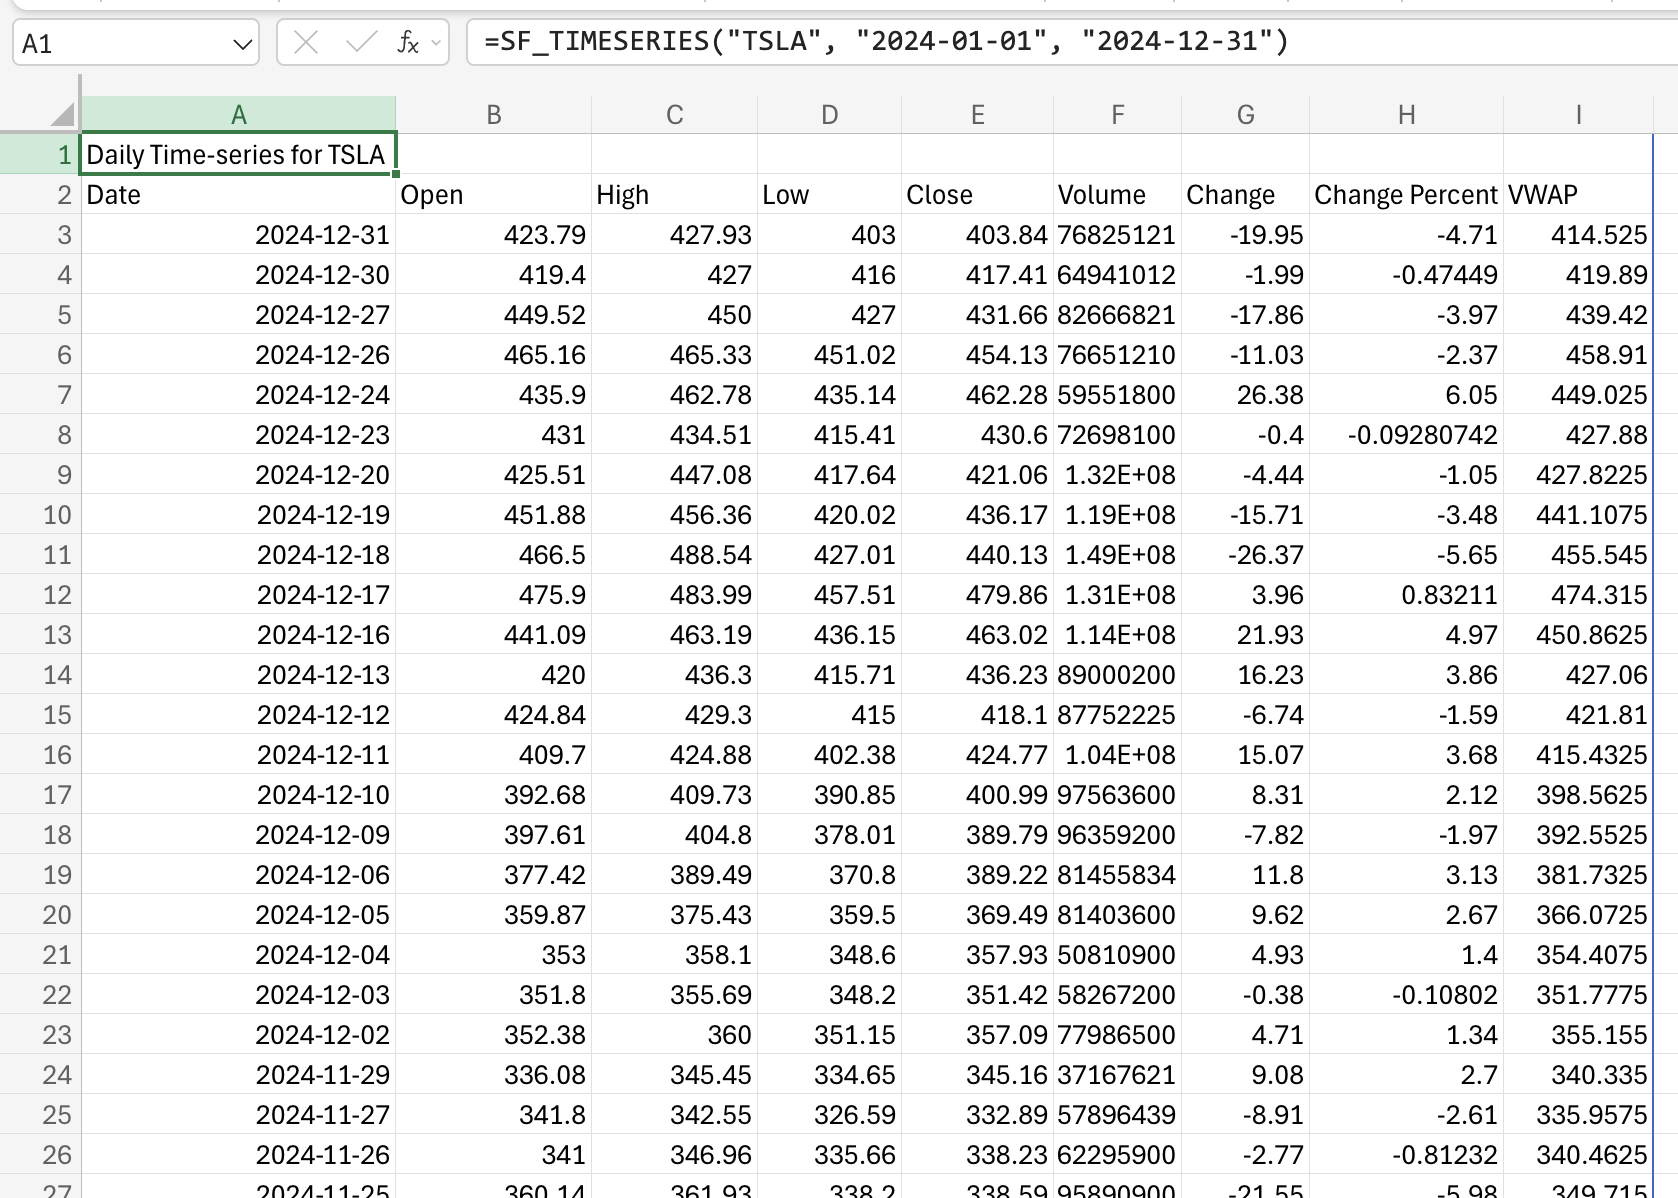The height and width of the screenshot is (1198, 1678).
Task: Select cell A1 with Daily Time-series for TSLA
Action: (x=238, y=154)
